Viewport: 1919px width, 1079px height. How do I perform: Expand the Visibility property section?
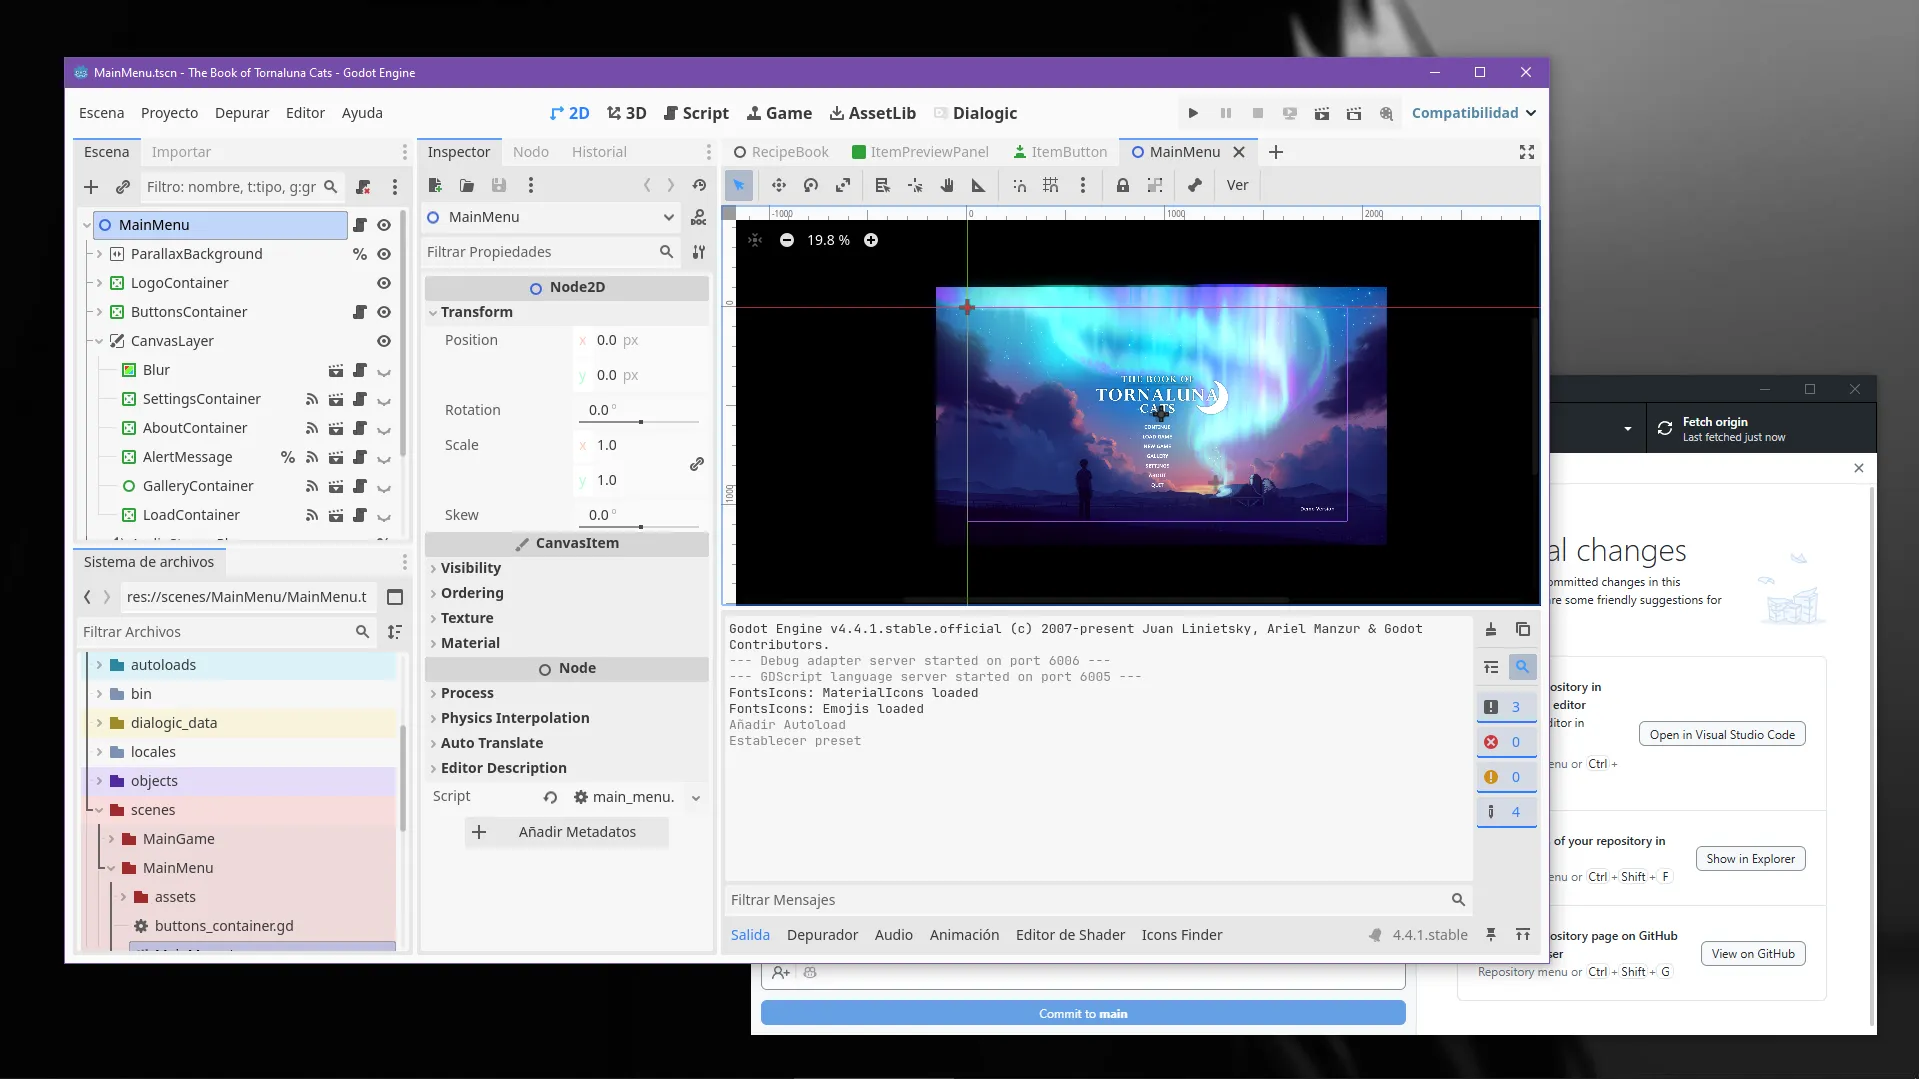click(x=470, y=568)
